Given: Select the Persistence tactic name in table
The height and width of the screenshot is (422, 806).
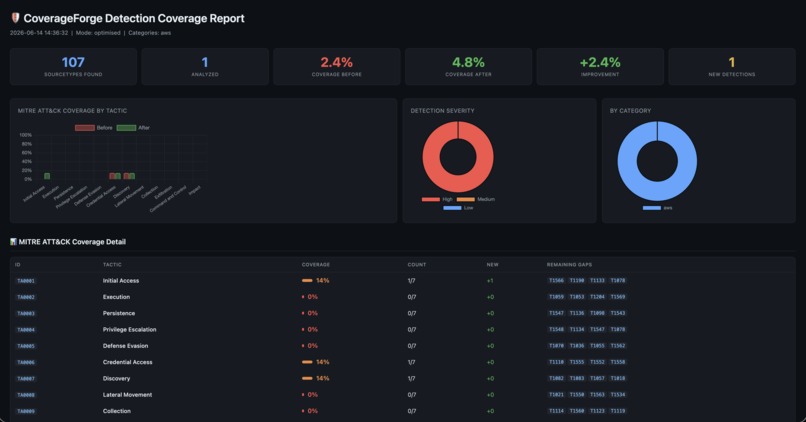Looking at the screenshot, I should [x=119, y=313].
